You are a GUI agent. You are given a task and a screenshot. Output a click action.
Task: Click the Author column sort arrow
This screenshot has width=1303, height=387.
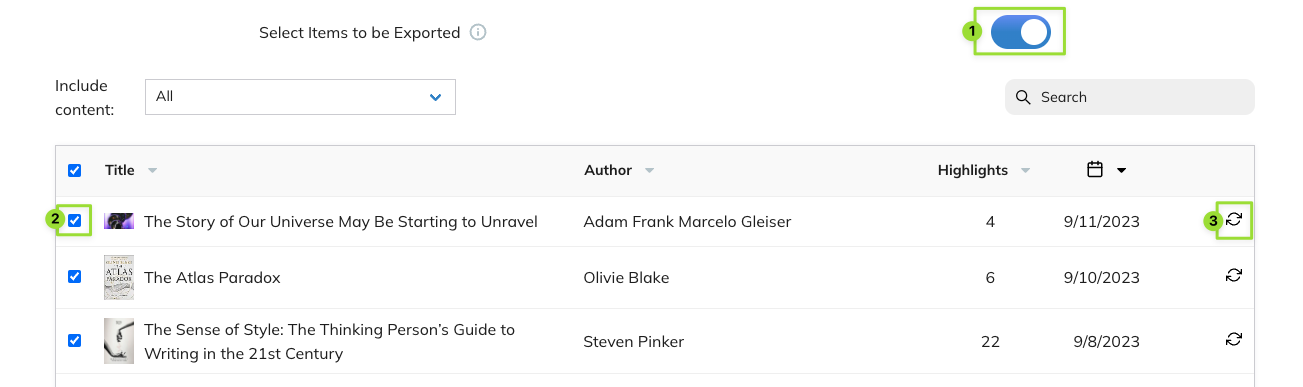649,171
